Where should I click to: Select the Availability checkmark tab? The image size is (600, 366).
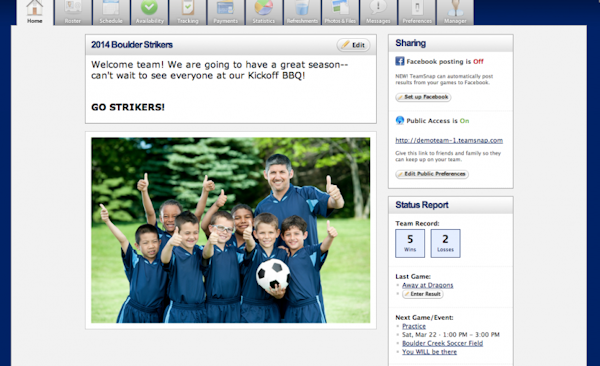149,12
